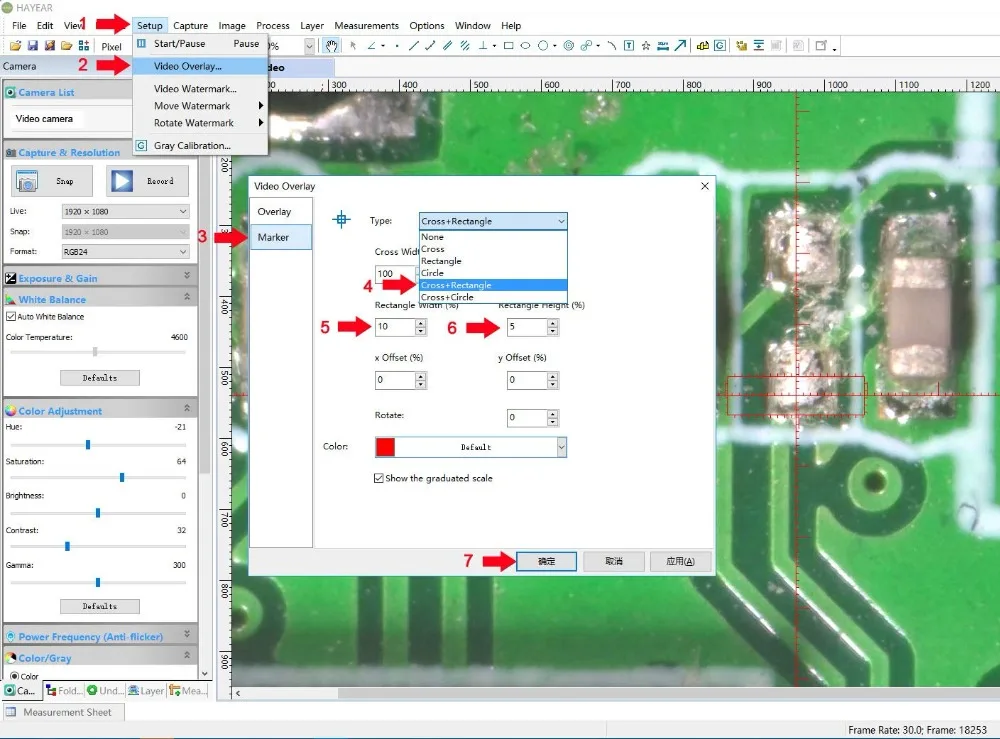This screenshot has height=739, width=1000.
Task: Open the Live resolution dropdown
Action: click(x=125, y=212)
